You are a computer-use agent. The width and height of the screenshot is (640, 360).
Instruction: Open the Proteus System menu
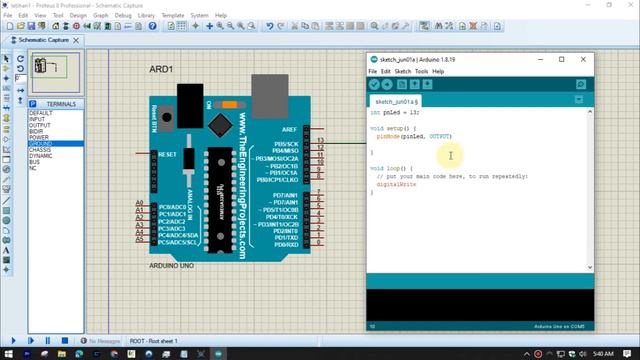point(199,16)
